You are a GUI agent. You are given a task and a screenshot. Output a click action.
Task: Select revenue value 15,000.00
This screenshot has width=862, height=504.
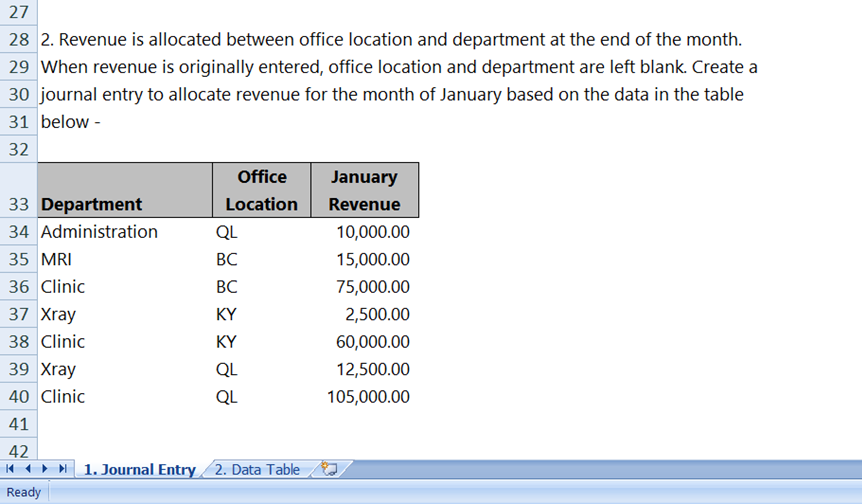[x=365, y=259]
